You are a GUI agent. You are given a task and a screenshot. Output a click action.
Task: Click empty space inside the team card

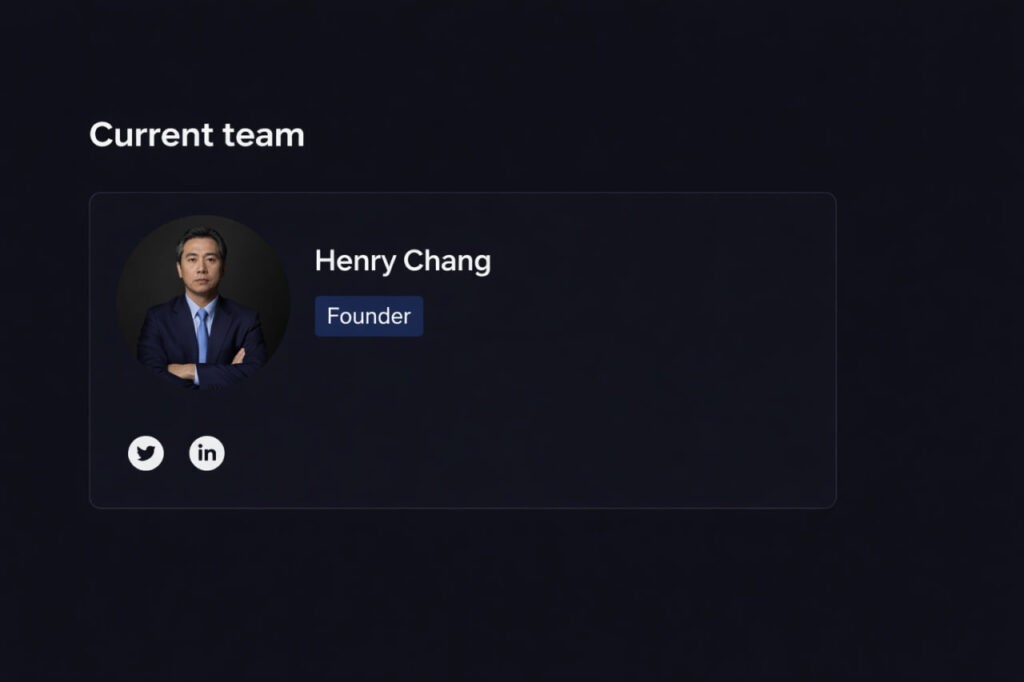[620, 400]
